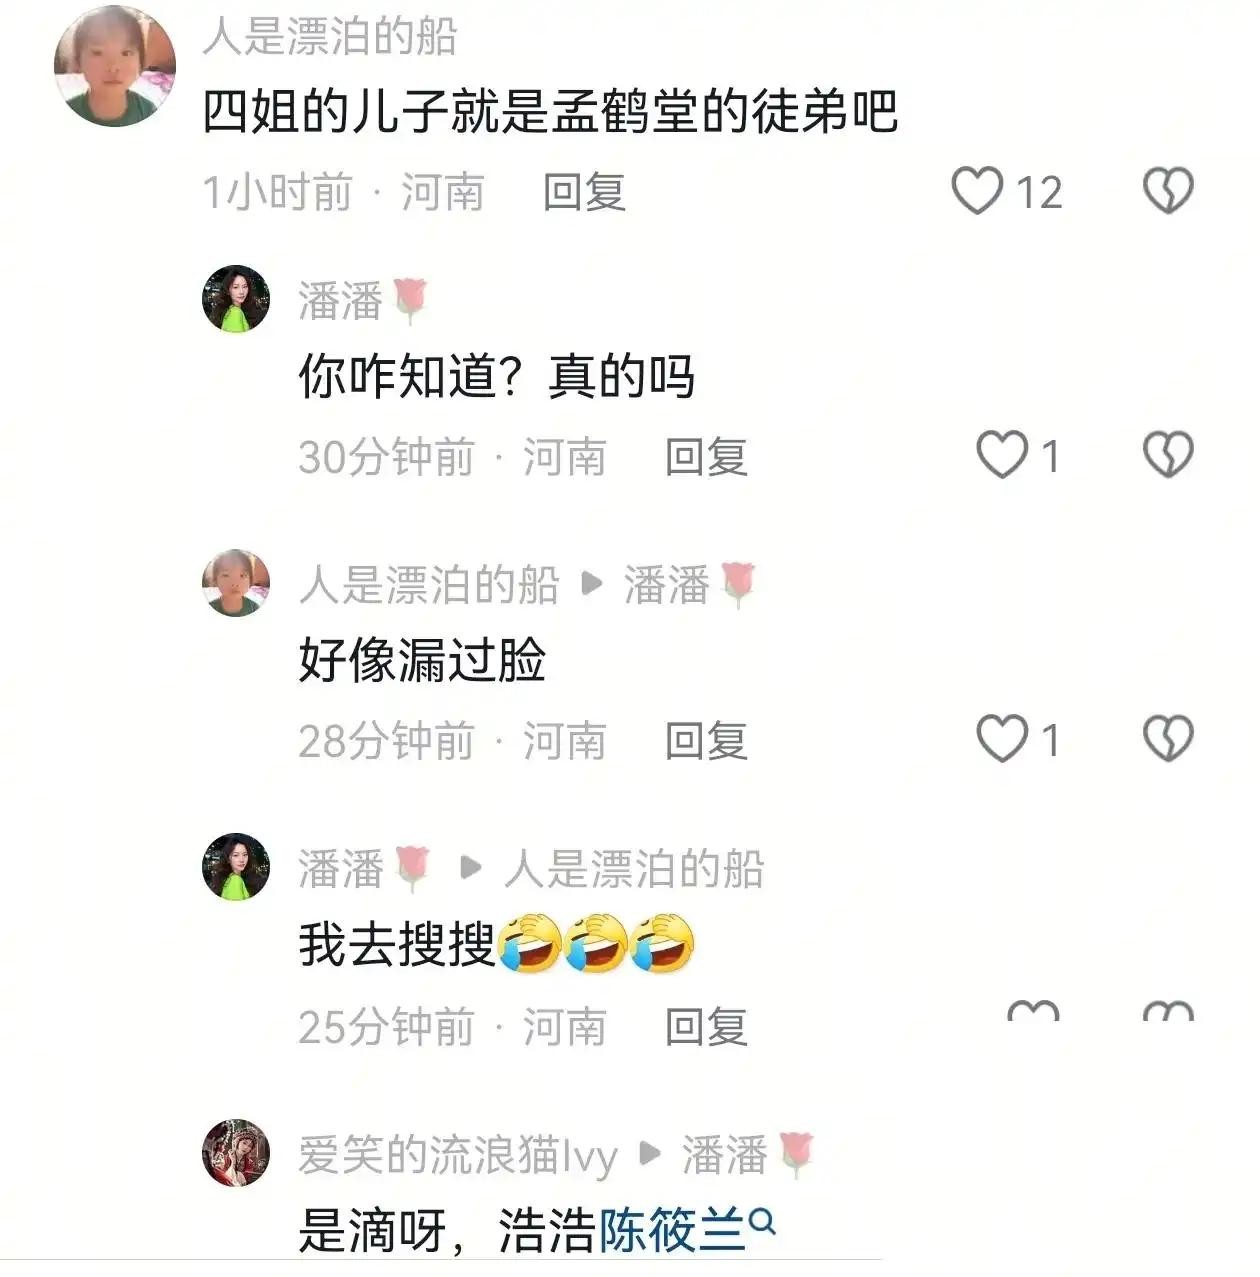Reply to the 30分钟前 comment
1260x1277 pixels.
707,457
